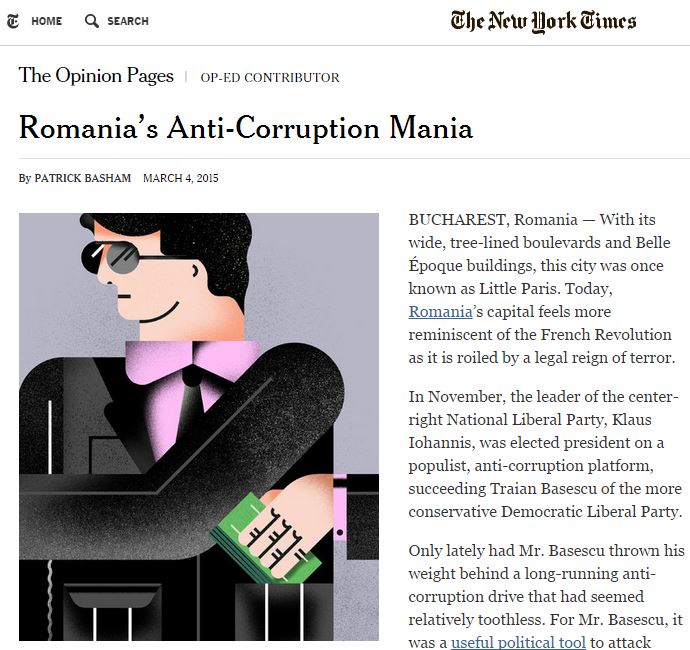Click the sunglasses in the article illustration
The height and width of the screenshot is (650, 690).
(x=111, y=258)
